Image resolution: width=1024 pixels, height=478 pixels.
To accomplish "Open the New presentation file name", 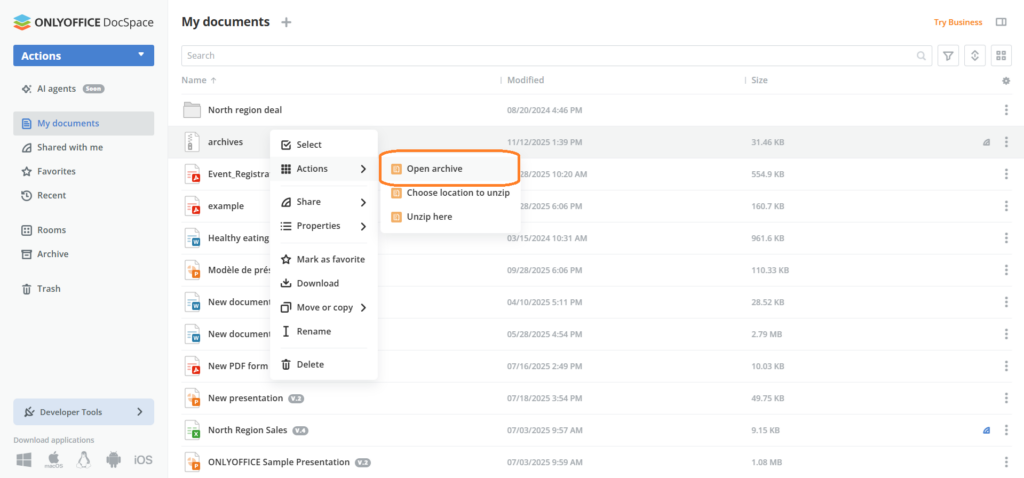I will coord(246,398).
